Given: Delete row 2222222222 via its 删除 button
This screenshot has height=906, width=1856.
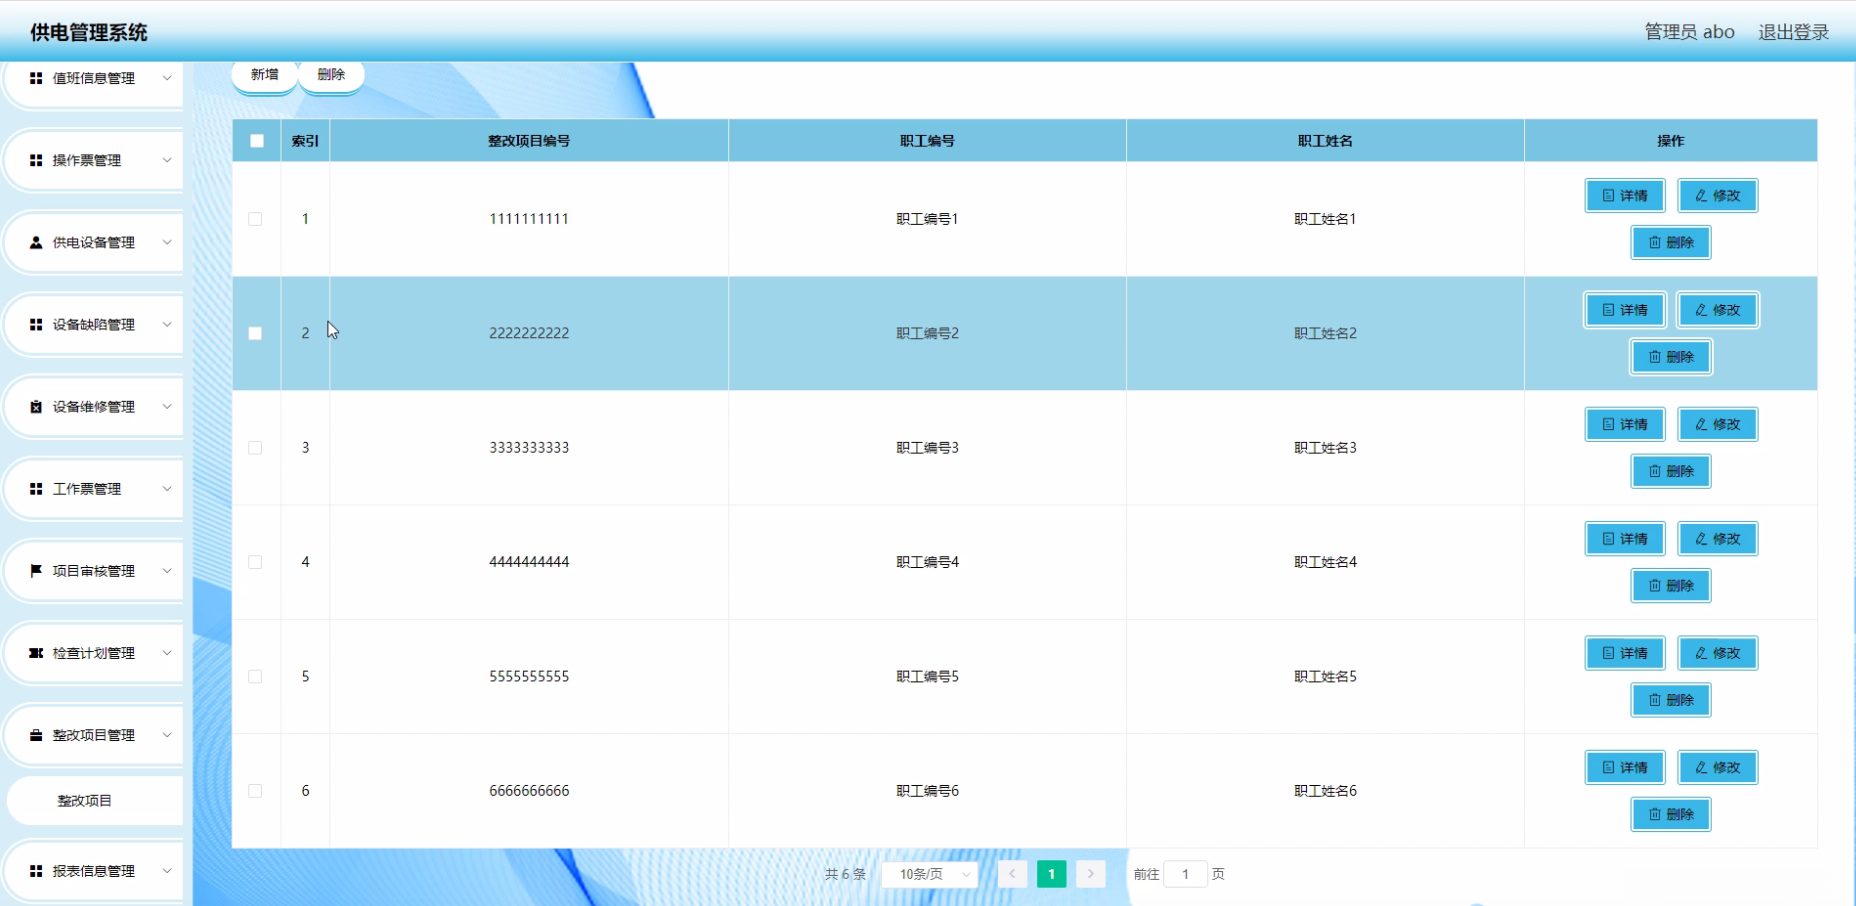Looking at the screenshot, I should (1671, 357).
